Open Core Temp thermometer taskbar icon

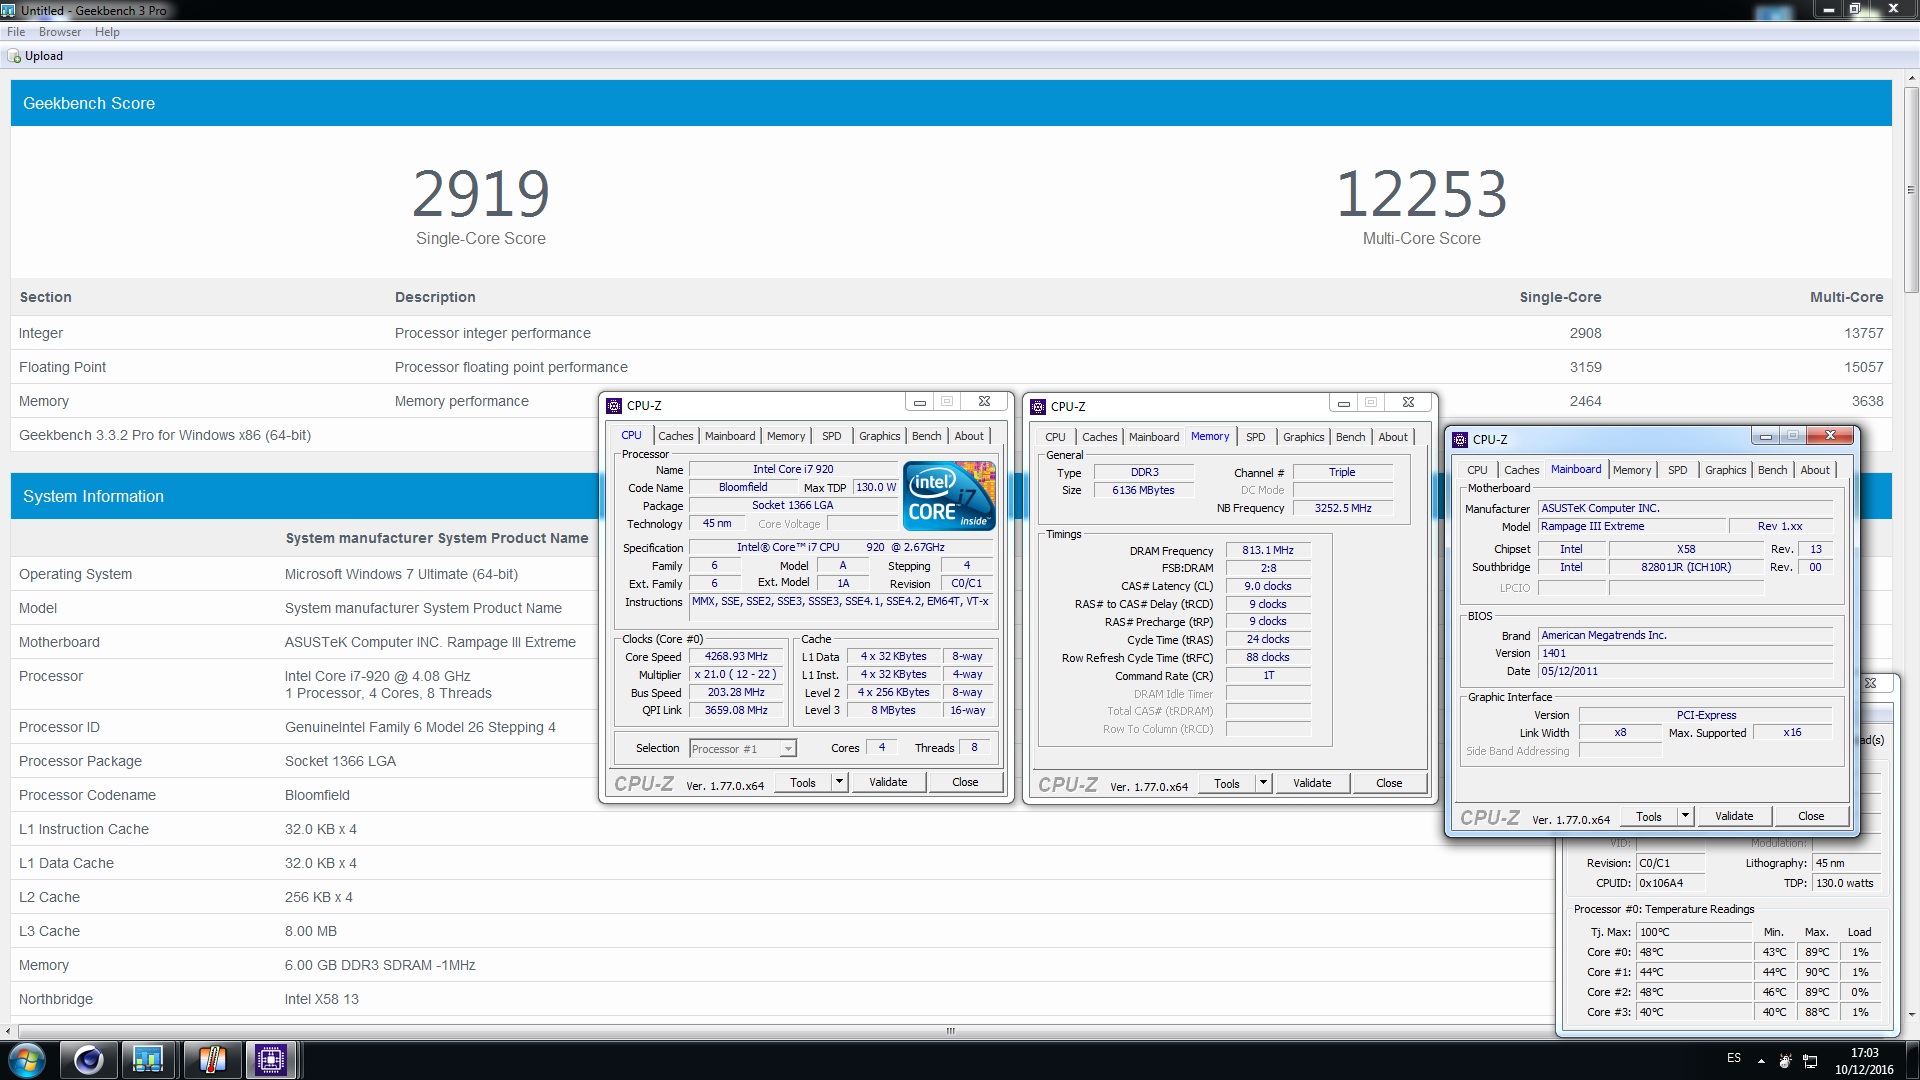tap(211, 1059)
